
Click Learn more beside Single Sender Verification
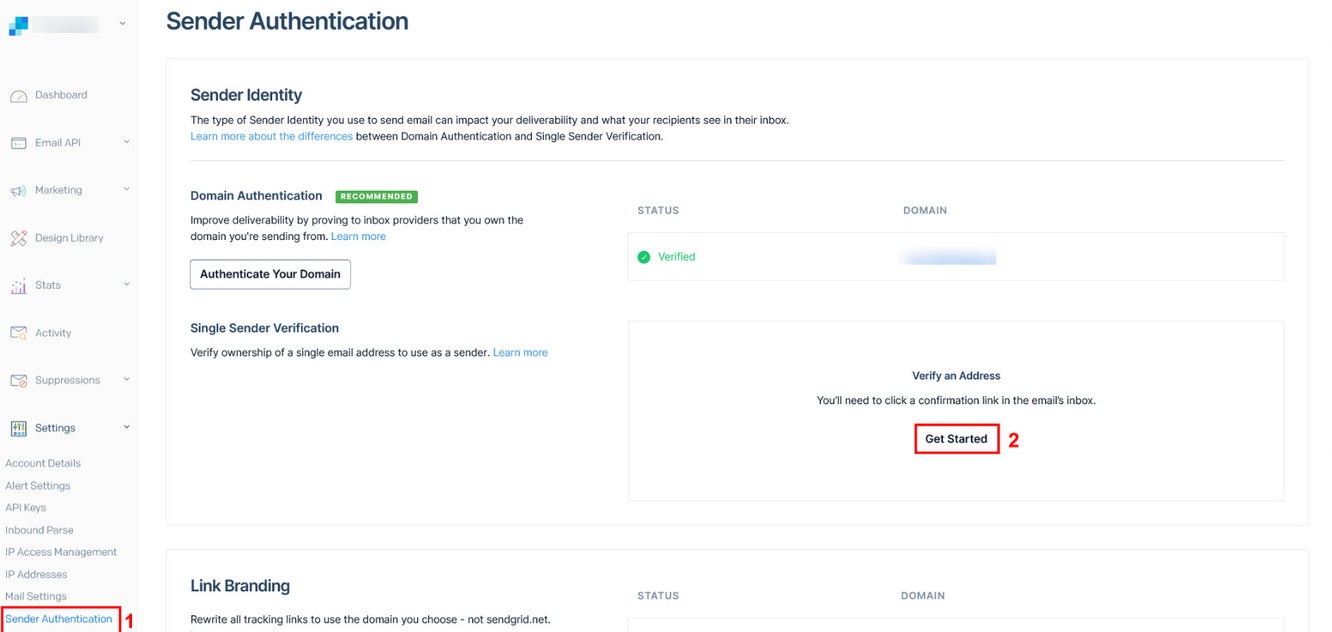point(520,352)
